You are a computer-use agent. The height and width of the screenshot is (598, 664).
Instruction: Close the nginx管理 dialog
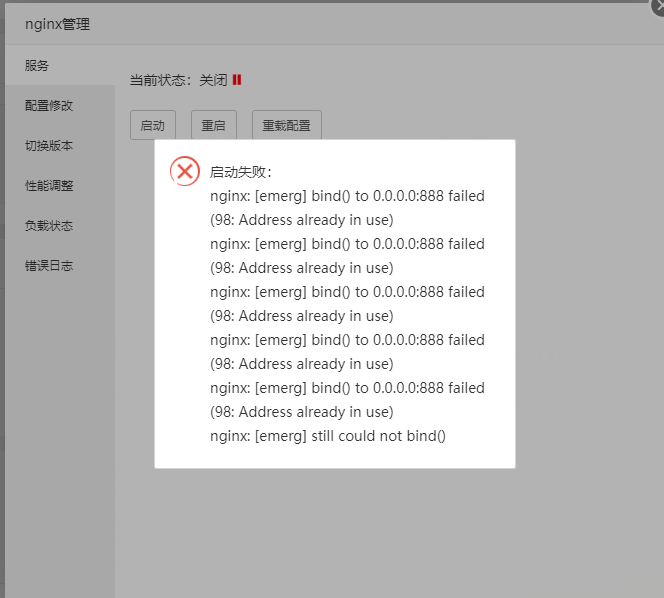coord(658,6)
